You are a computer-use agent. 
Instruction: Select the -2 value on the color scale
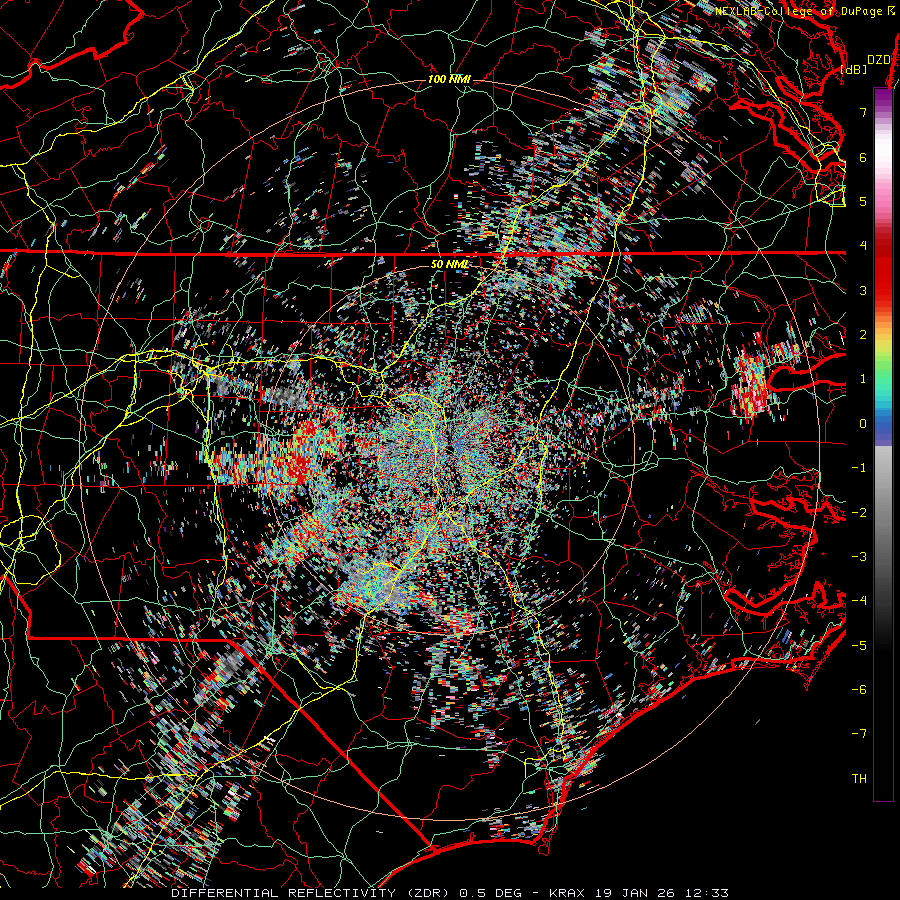pyautogui.click(x=859, y=513)
